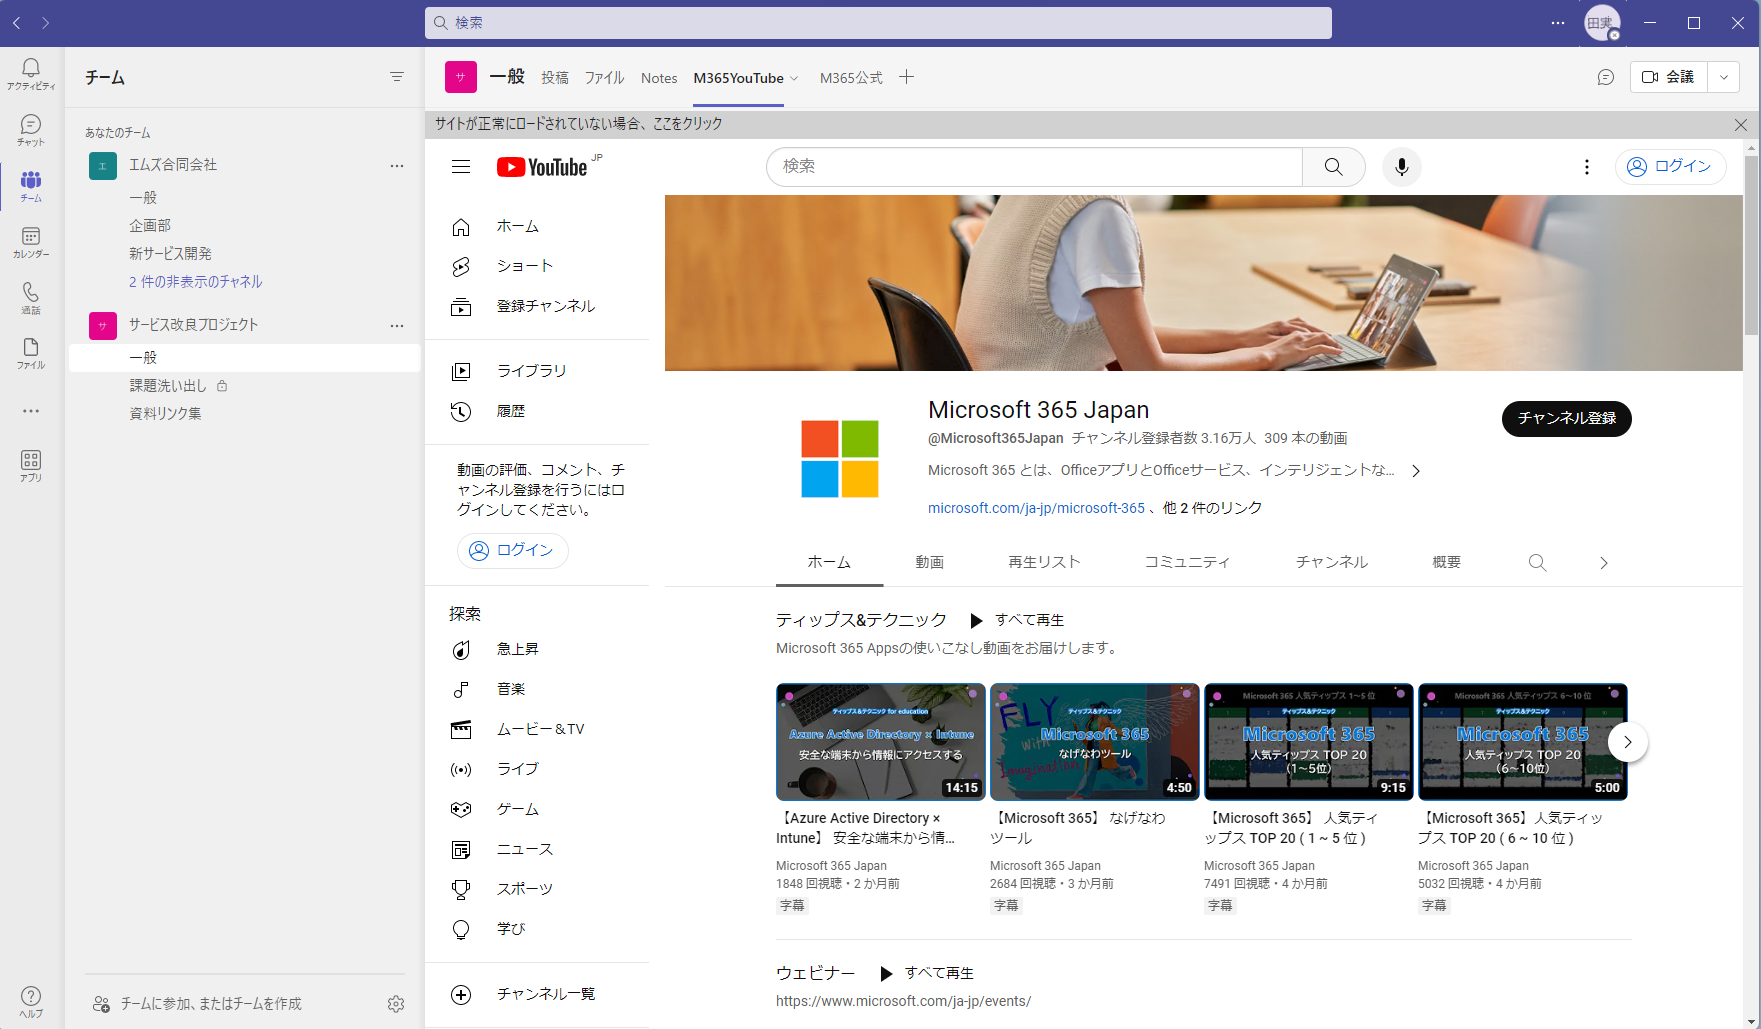This screenshot has height=1029, width=1761.
Task: Expand the M365YouTube tab dropdown
Action: pos(794,78)
